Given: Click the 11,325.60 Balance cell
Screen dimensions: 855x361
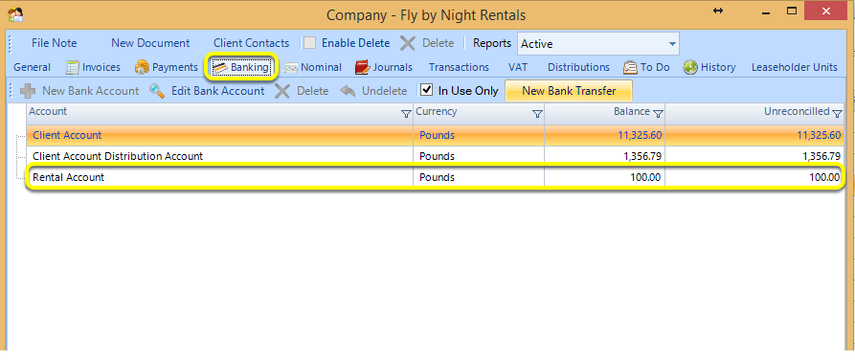Looking at the screenshot, I should tap(605, 135).
